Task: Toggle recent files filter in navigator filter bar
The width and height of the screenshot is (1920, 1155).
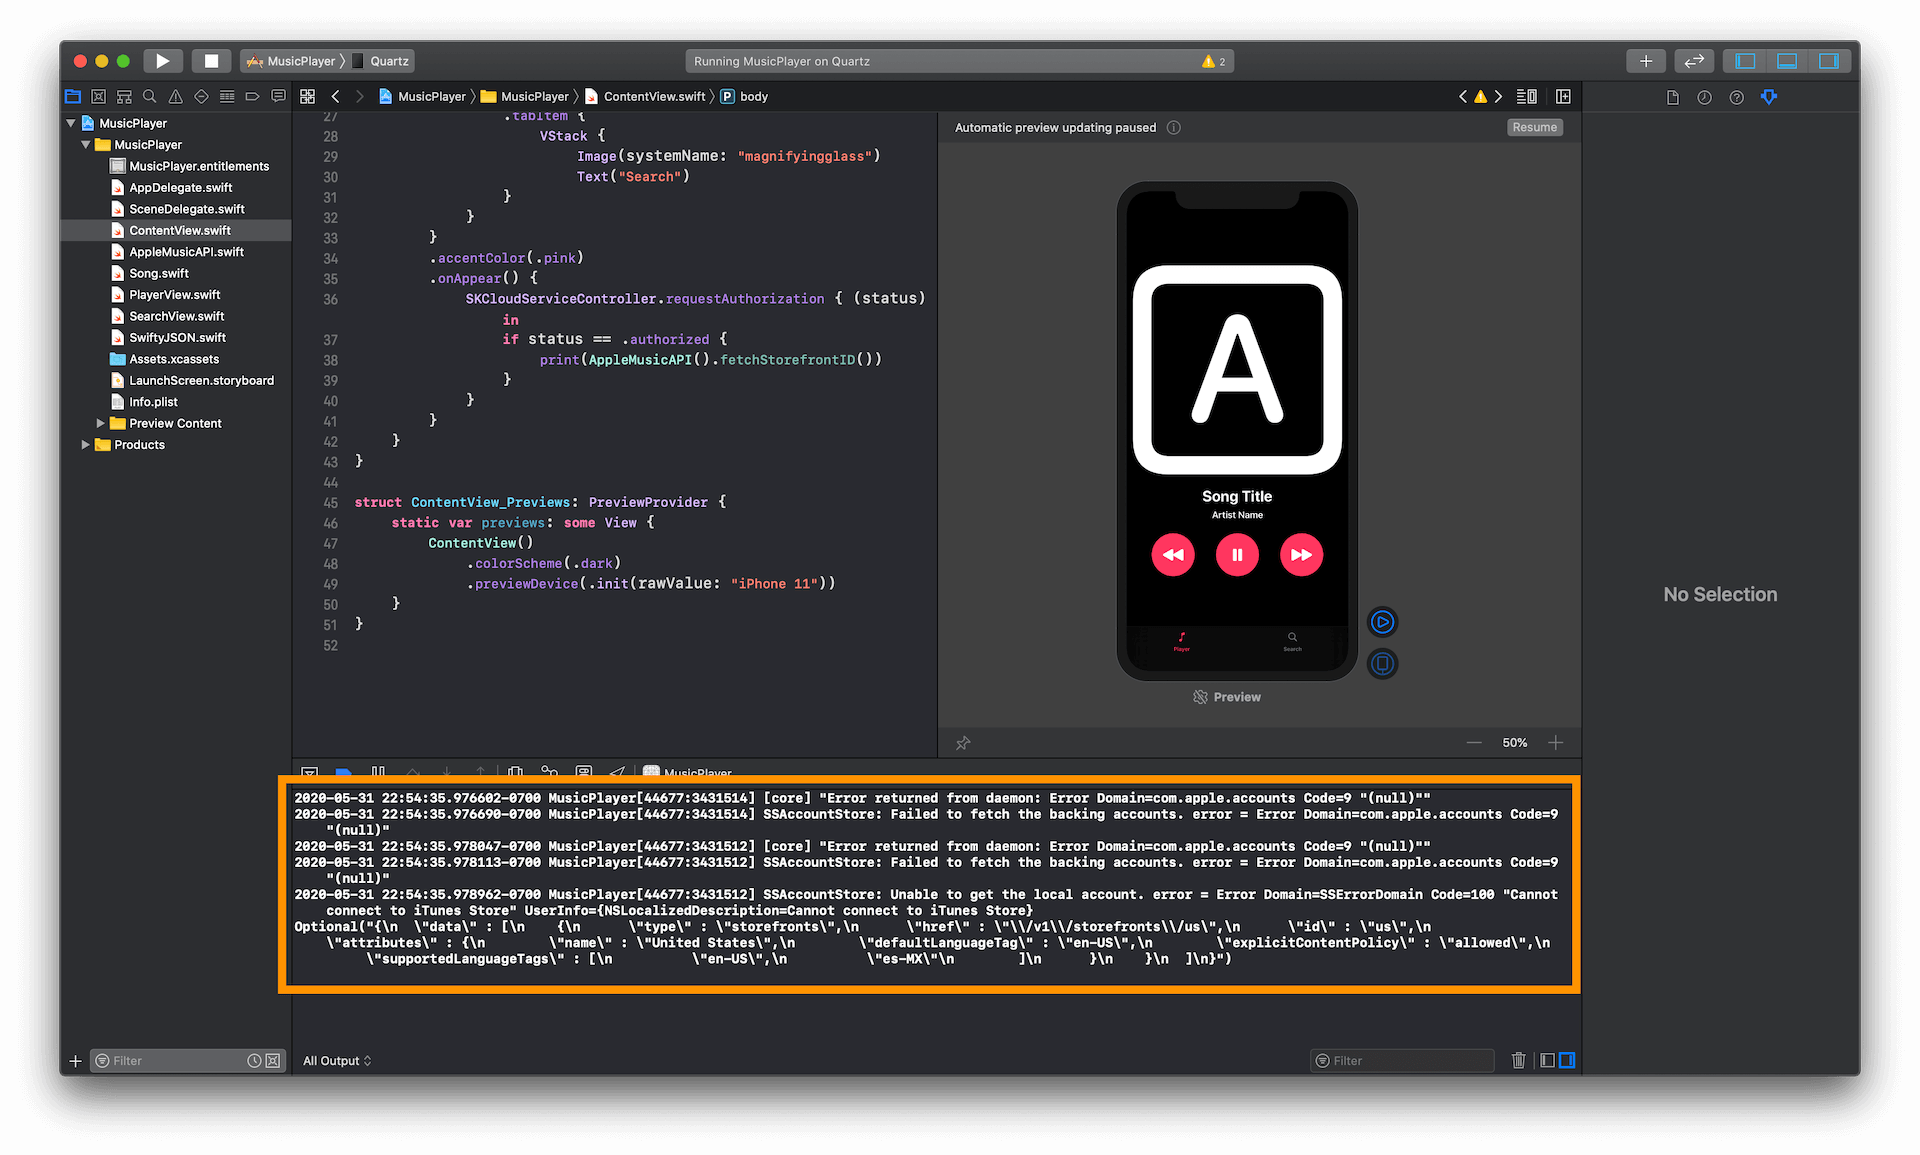Action: [x=254, y=1060]
